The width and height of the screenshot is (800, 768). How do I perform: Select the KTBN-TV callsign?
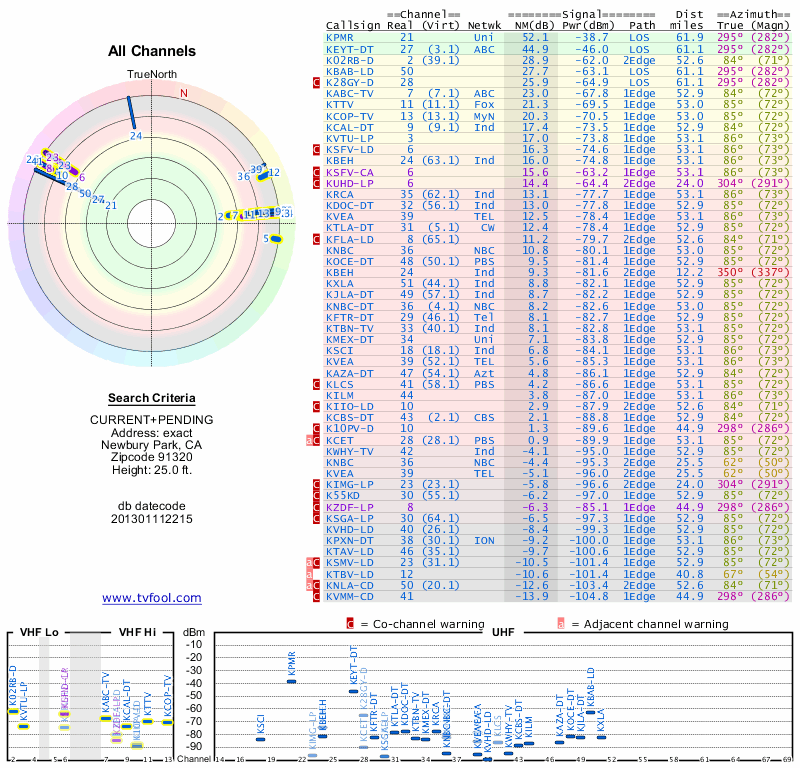coord(350,329)
